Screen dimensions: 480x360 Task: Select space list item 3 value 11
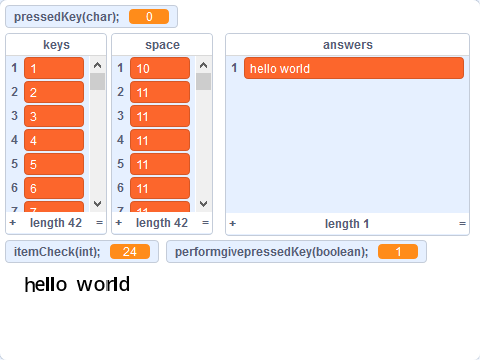160,116
